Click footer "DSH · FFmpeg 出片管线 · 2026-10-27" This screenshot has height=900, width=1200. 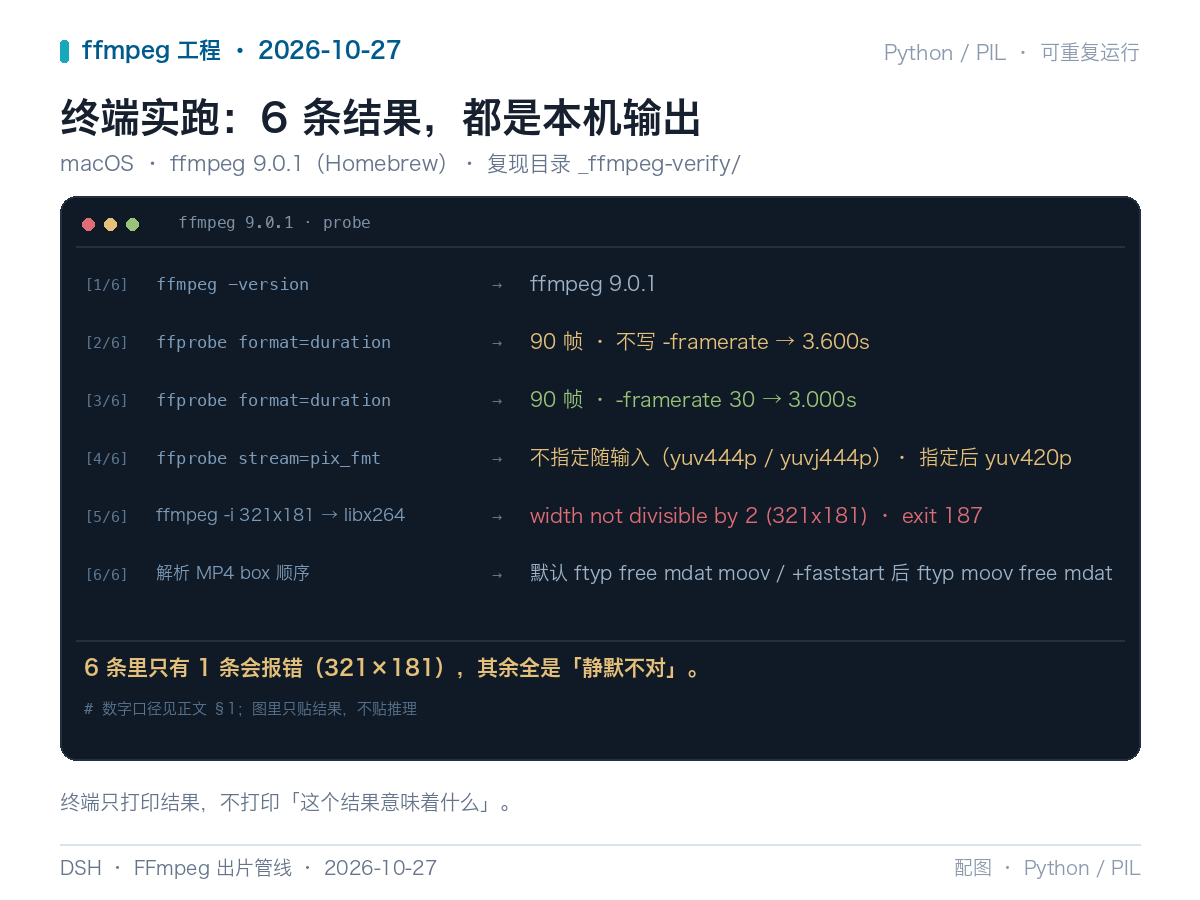[248, 868]
